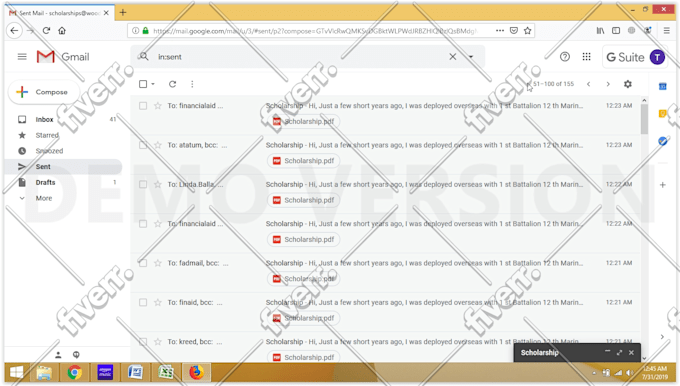The height and width of the screenshot is (386, 680).
Task: Open Excel from the taskbar
Action: click(166, 373)
